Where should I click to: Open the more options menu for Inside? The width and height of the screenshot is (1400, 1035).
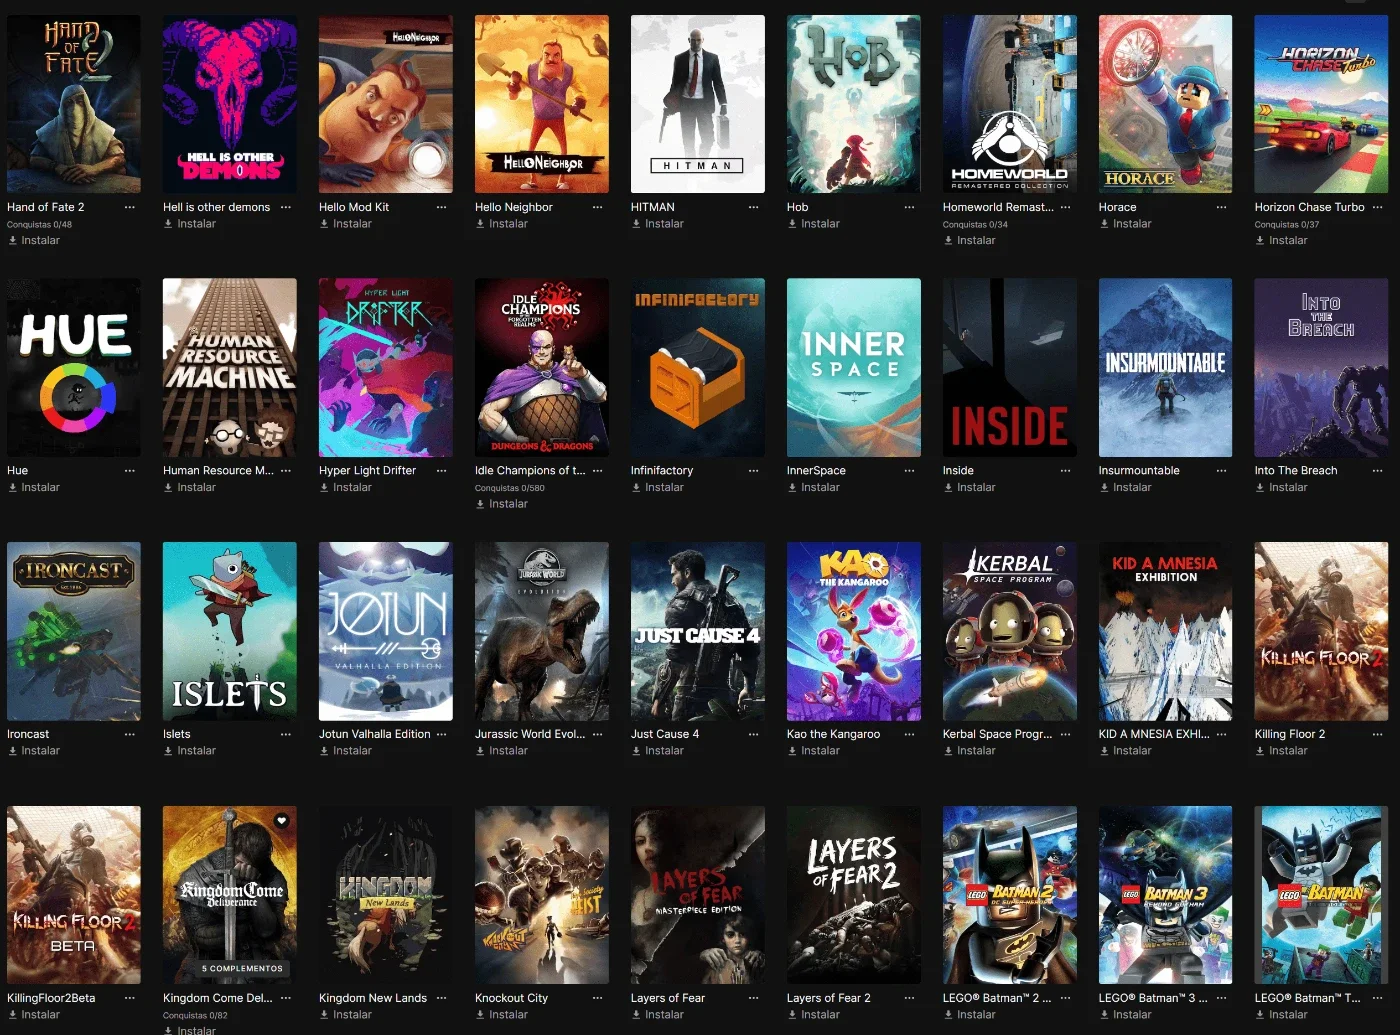[1066, 470]
